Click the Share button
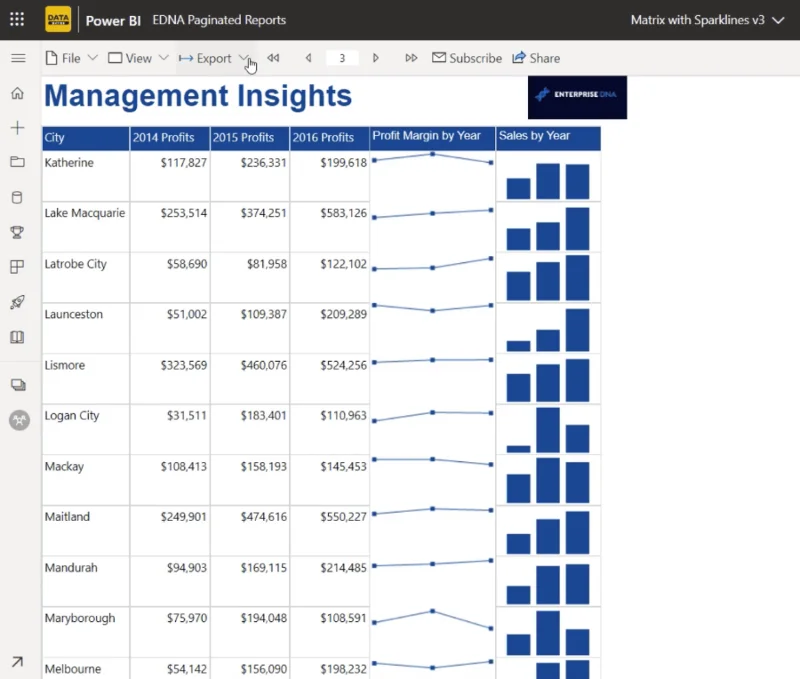 tap(536, 58)
